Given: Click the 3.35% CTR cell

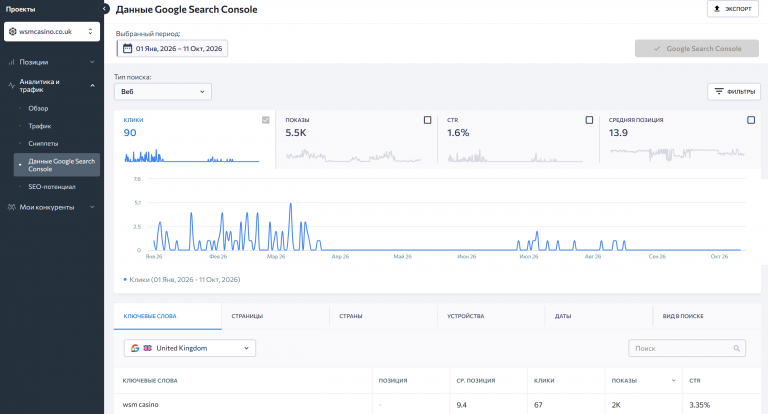Looking at the screenshot, I should click(699, 405).
